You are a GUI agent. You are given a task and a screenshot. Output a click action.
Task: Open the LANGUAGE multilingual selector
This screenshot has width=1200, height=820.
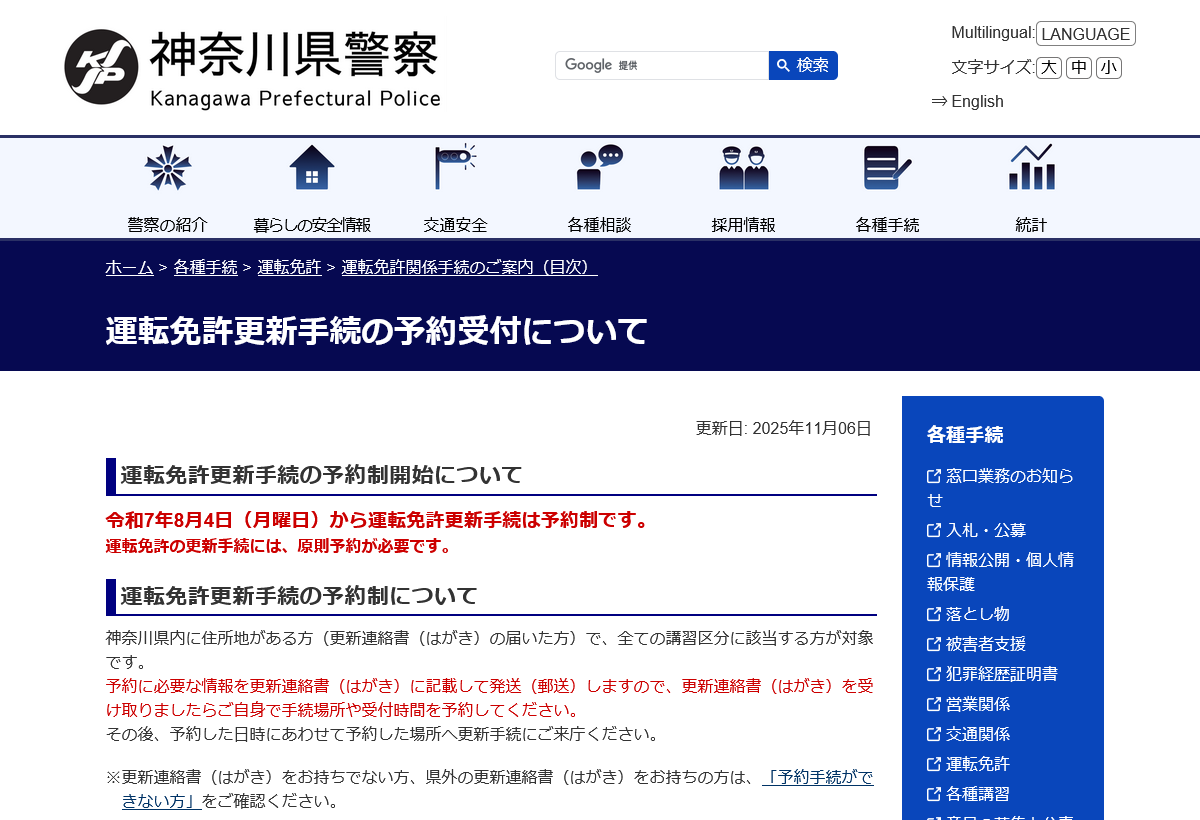point(1085,34)
